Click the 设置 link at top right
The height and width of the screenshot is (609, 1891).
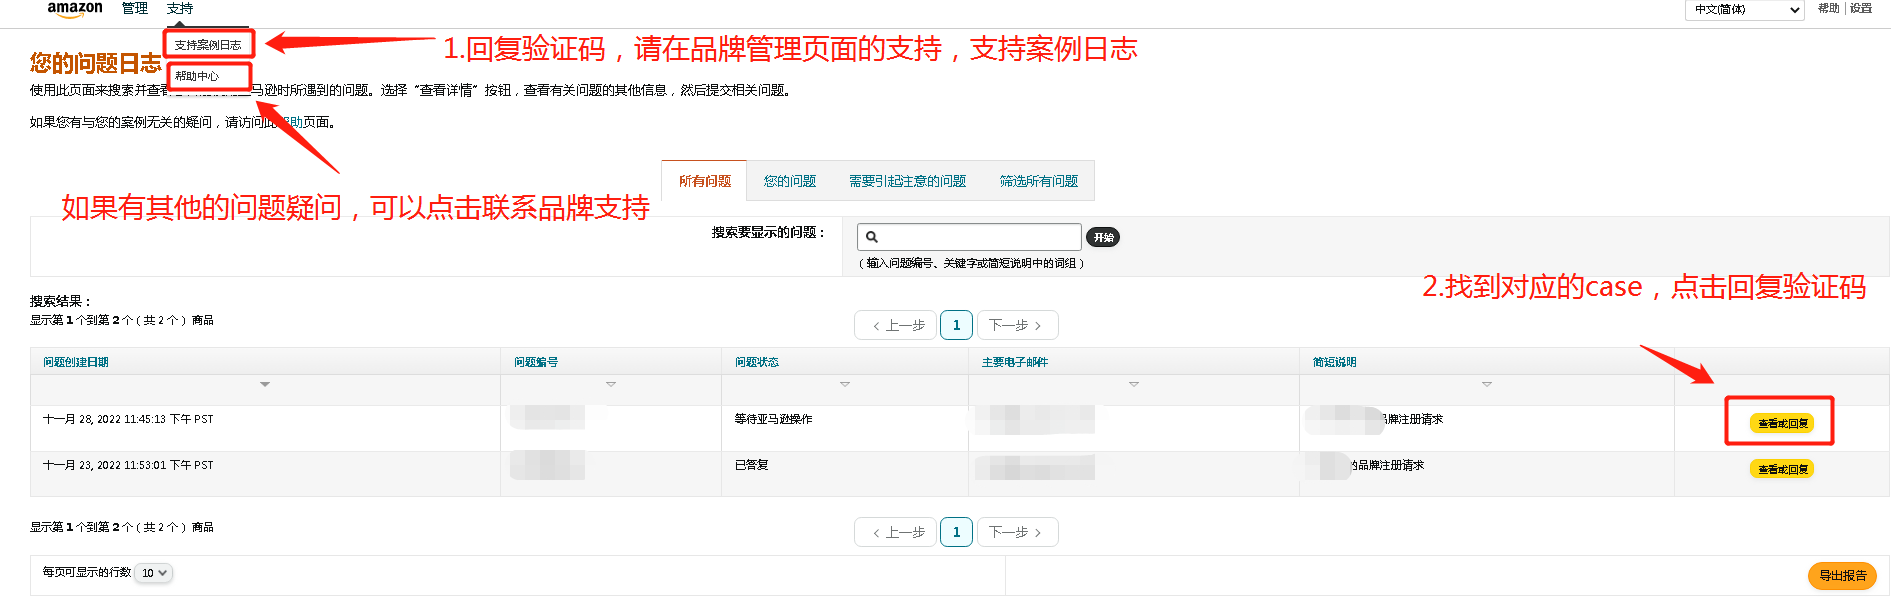[1861, 9]
